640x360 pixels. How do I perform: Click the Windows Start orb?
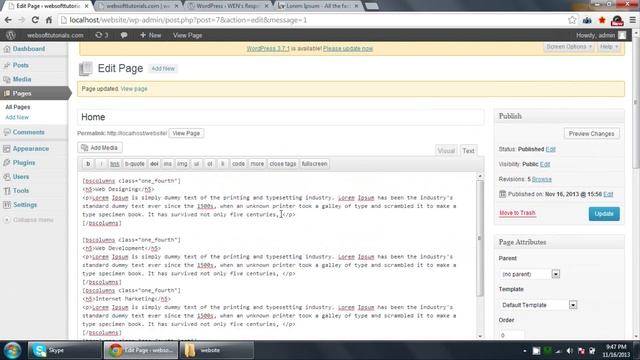[12, 350]
